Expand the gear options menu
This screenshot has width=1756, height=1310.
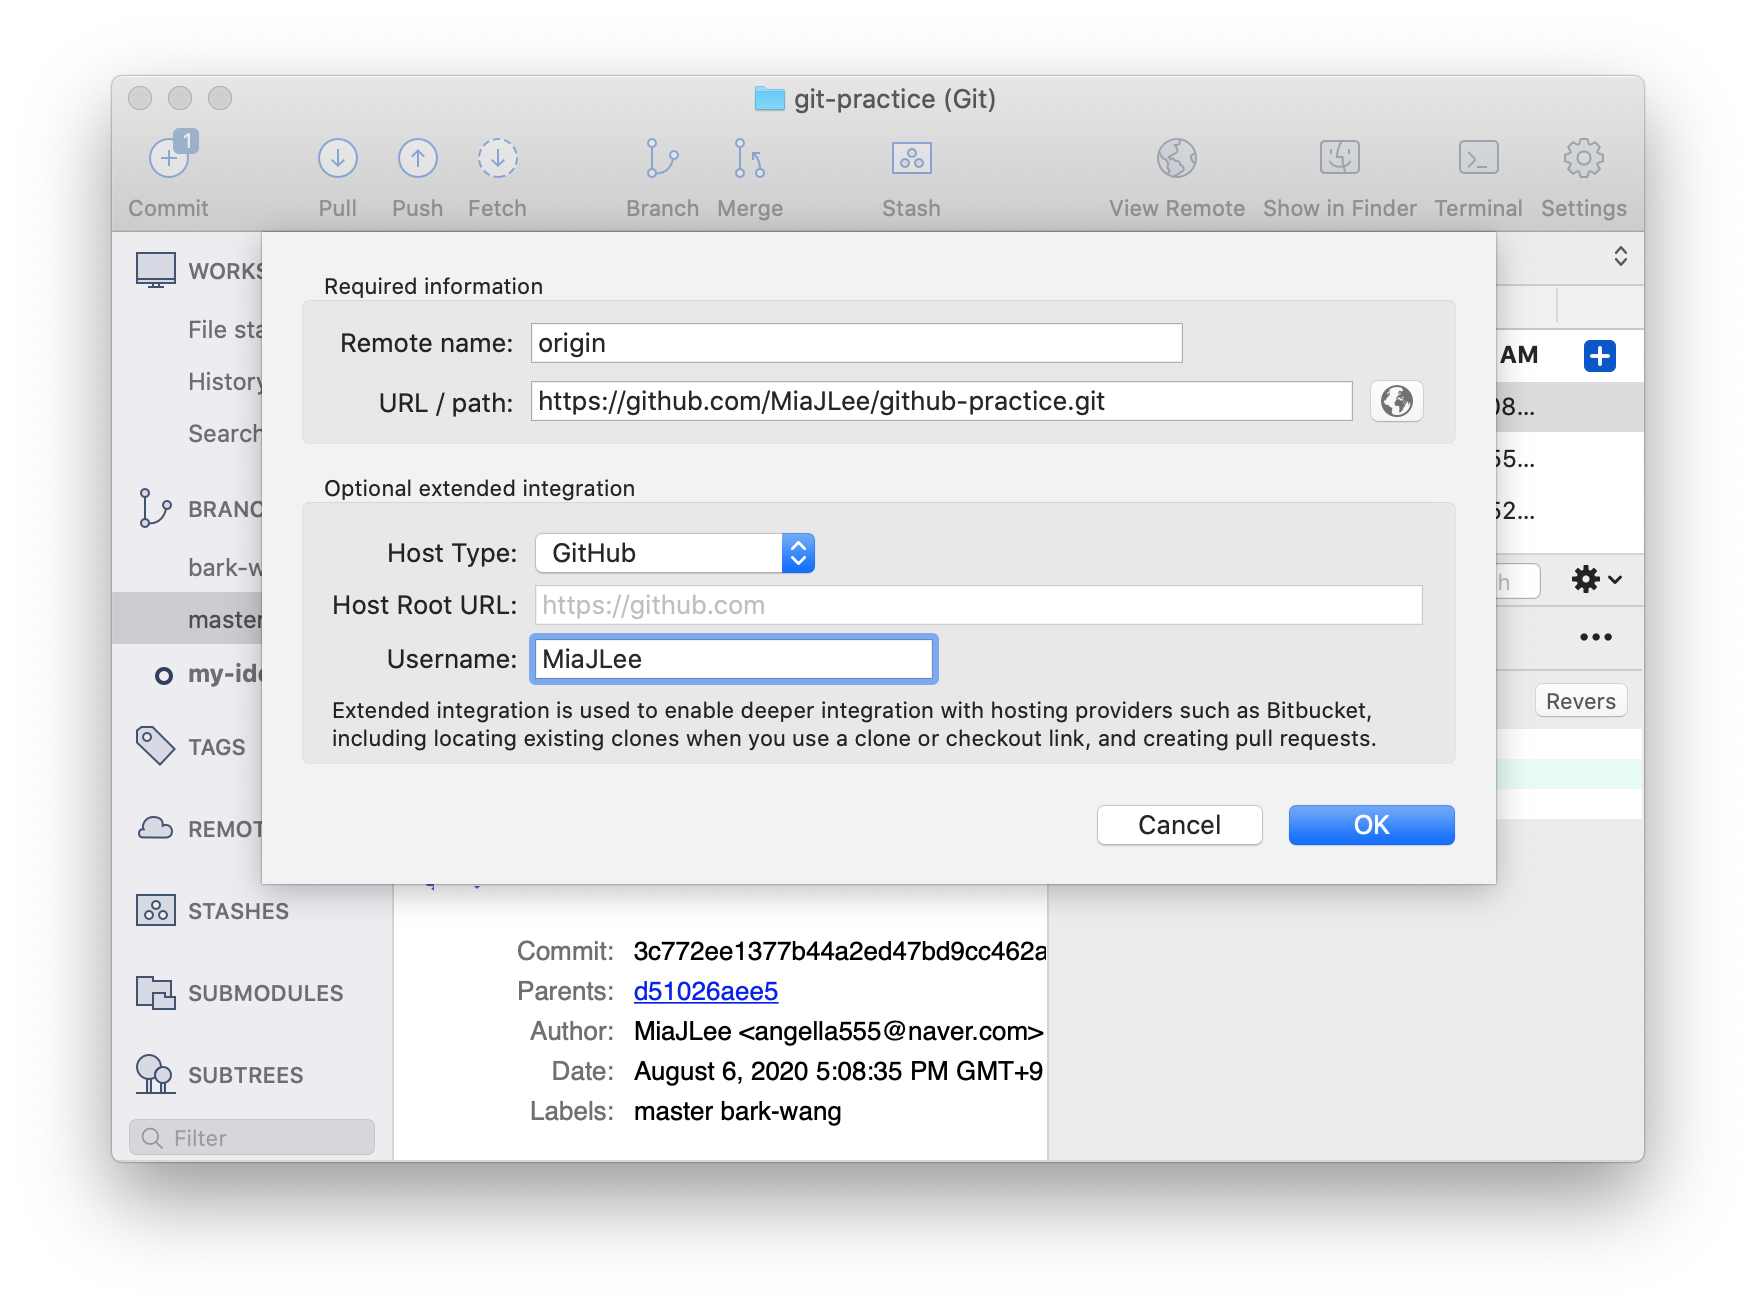coord(1596,579)
